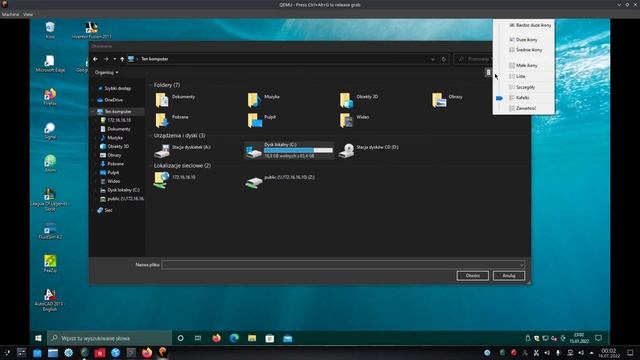This screenshot has width=640, height=360.
Task: Open the Pulpit folder tile
Action: (x=262, y=120)
